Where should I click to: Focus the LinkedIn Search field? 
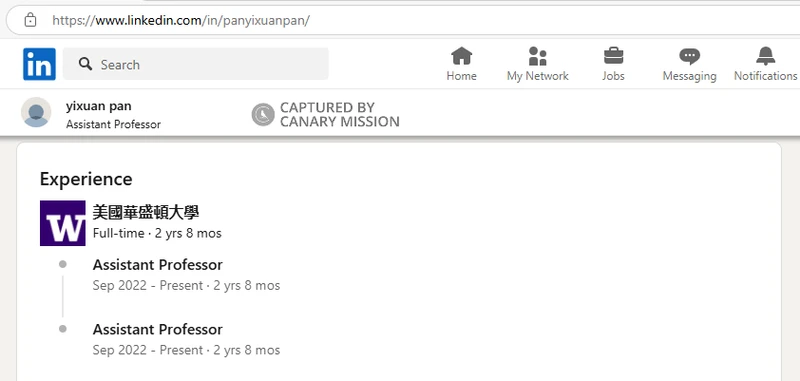pos(196,64)
